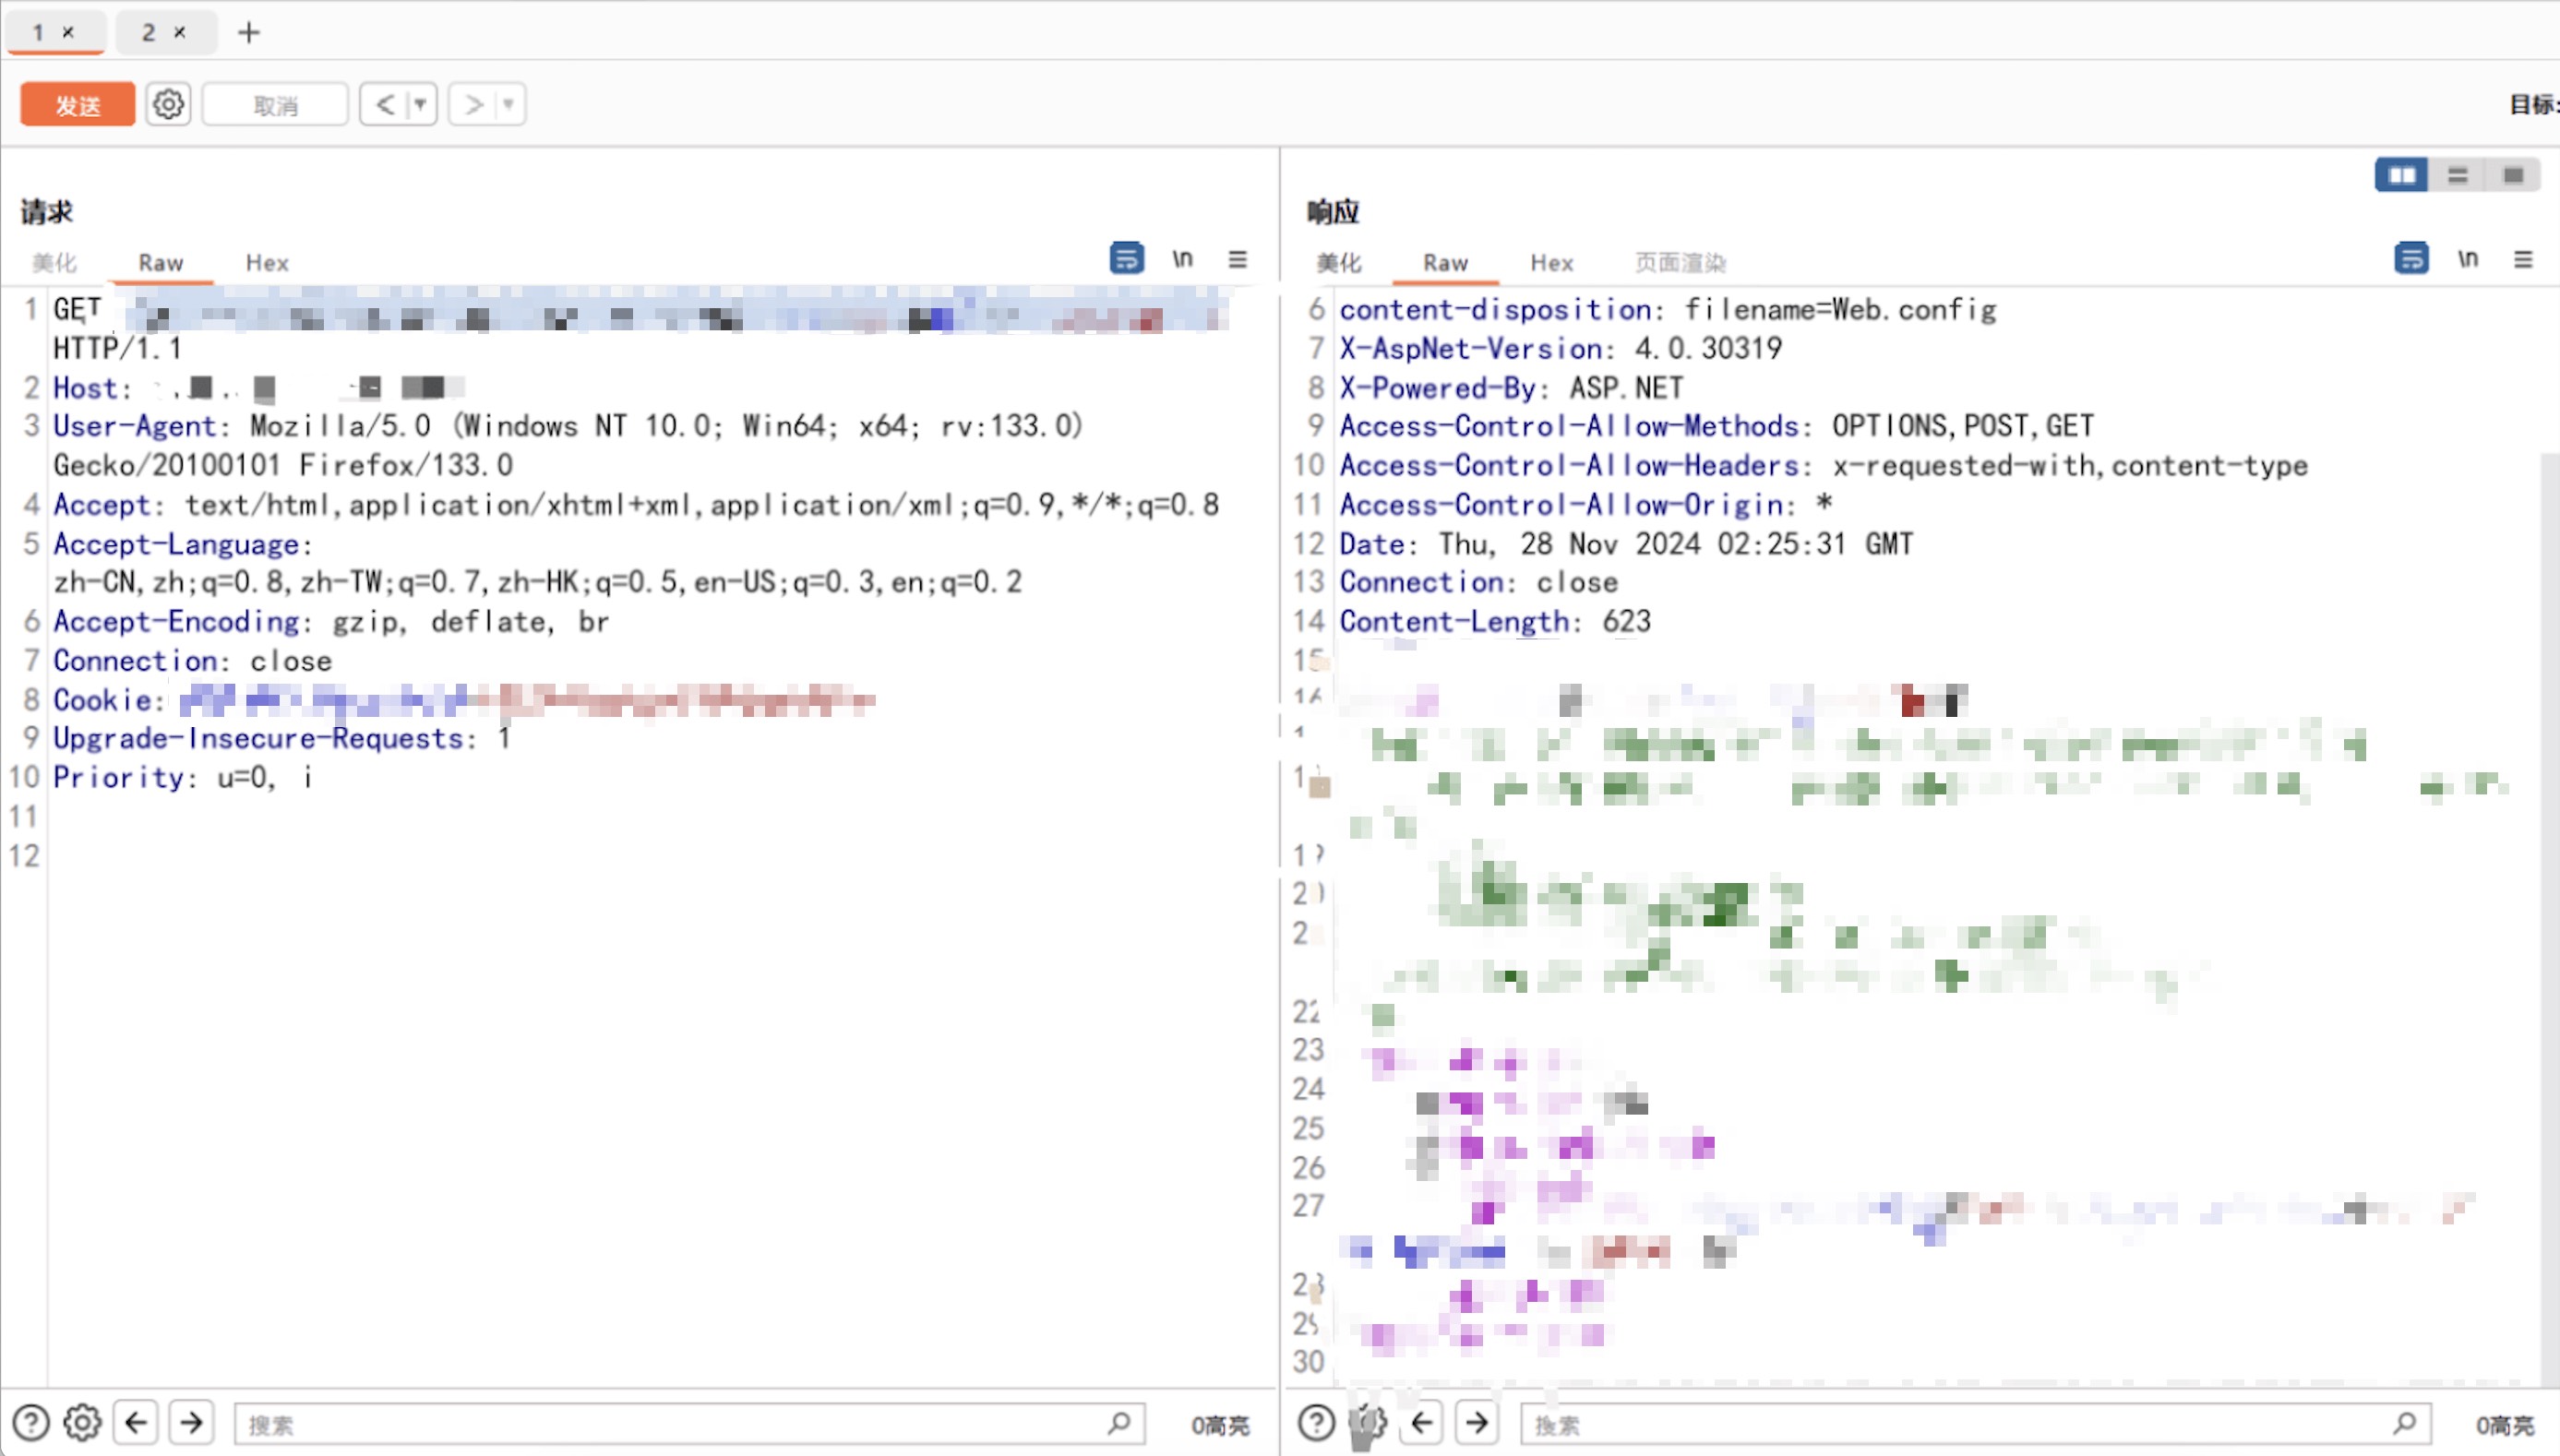Toggle word wrap icon in request panel
Screen dimensions: 2560x1456
[x=1127, y=258]
